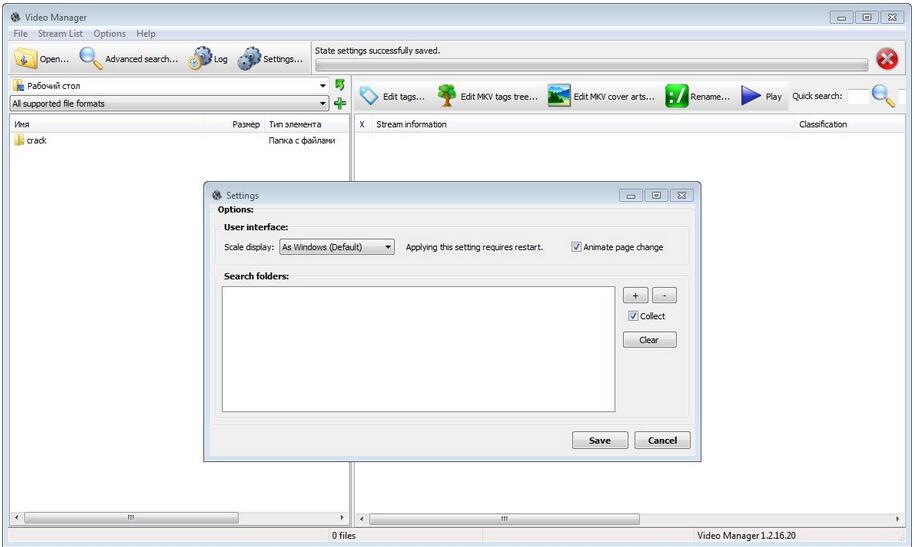
Task: Toggle Animate page change checkbox
Action: (x=576, y=247)
